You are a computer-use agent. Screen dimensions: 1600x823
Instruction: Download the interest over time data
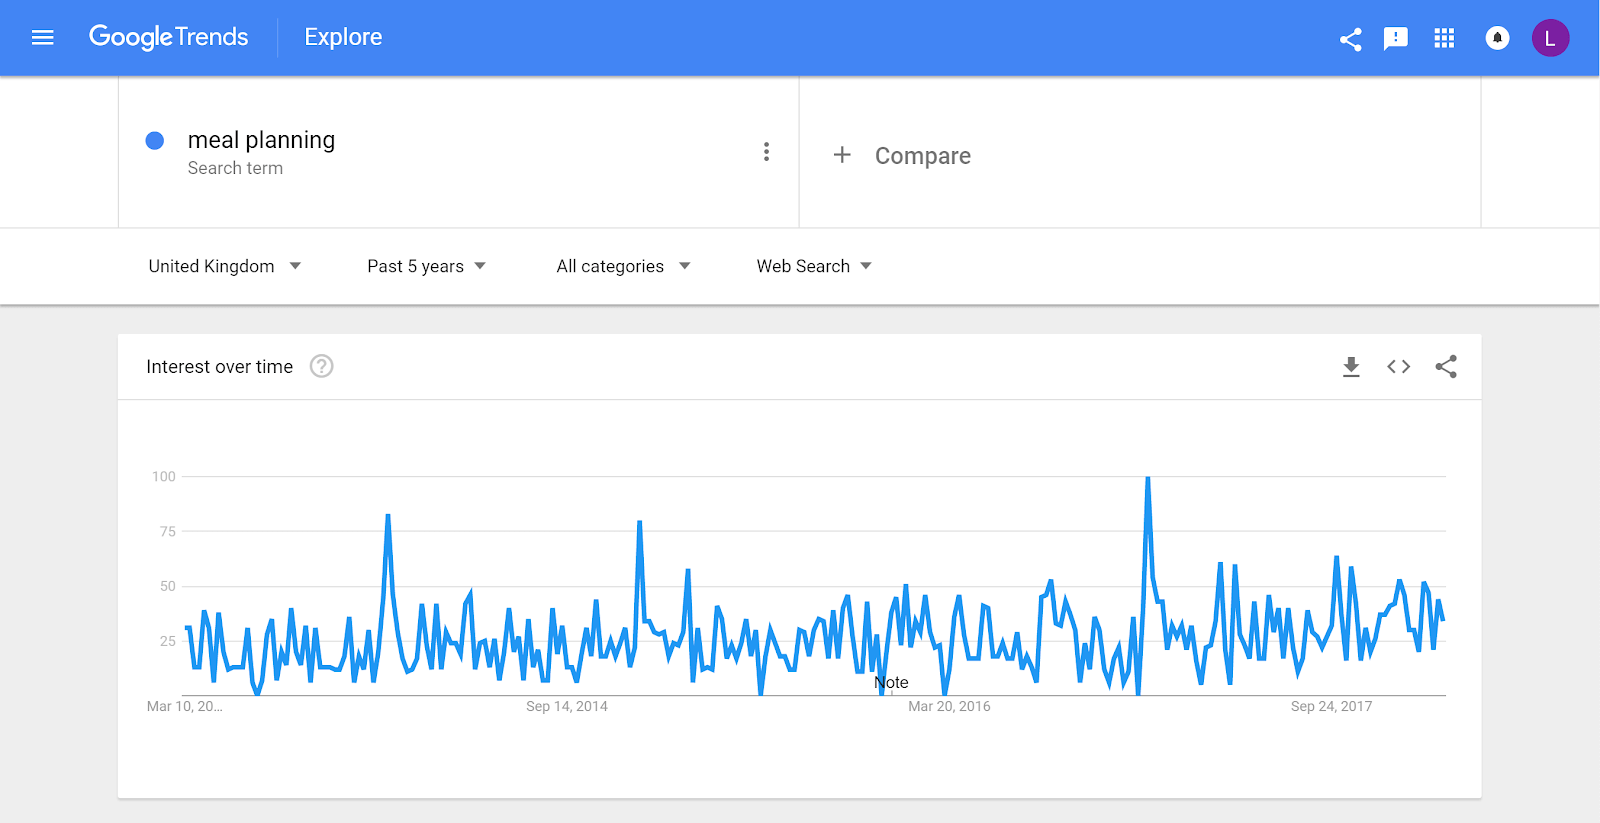tap(1351, 366)
